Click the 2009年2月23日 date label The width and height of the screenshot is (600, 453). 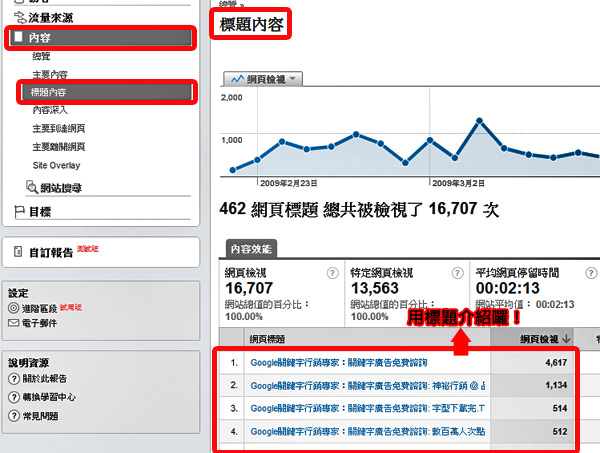[289, 183]
